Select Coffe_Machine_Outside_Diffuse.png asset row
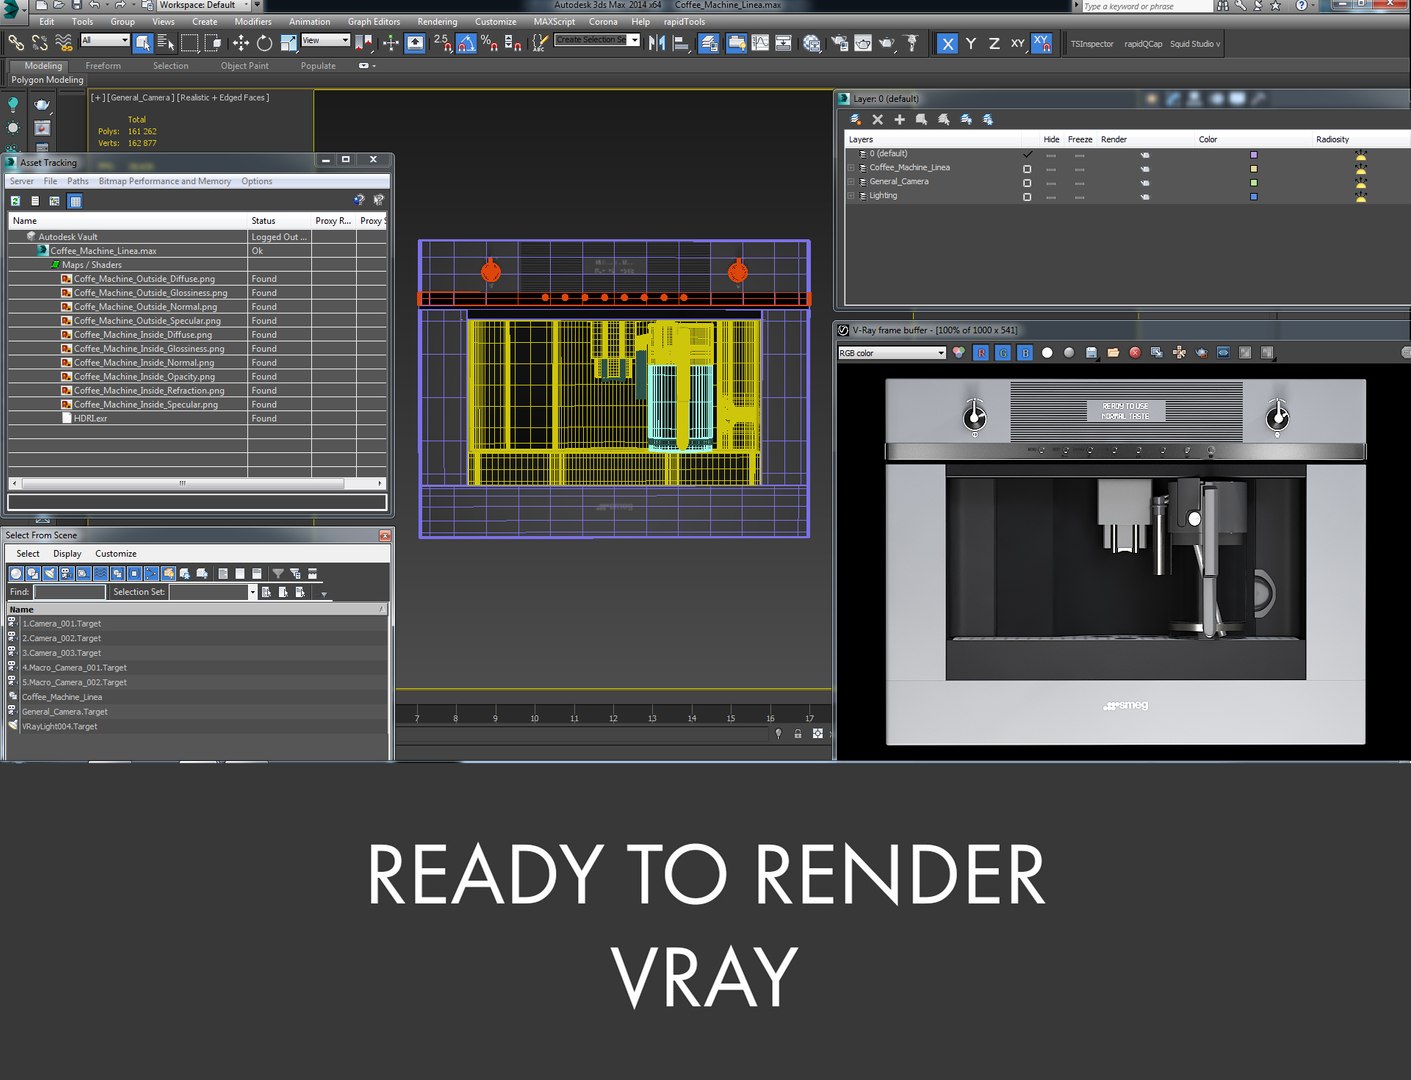This screenshot has width=1411, height=1080. 198,279
